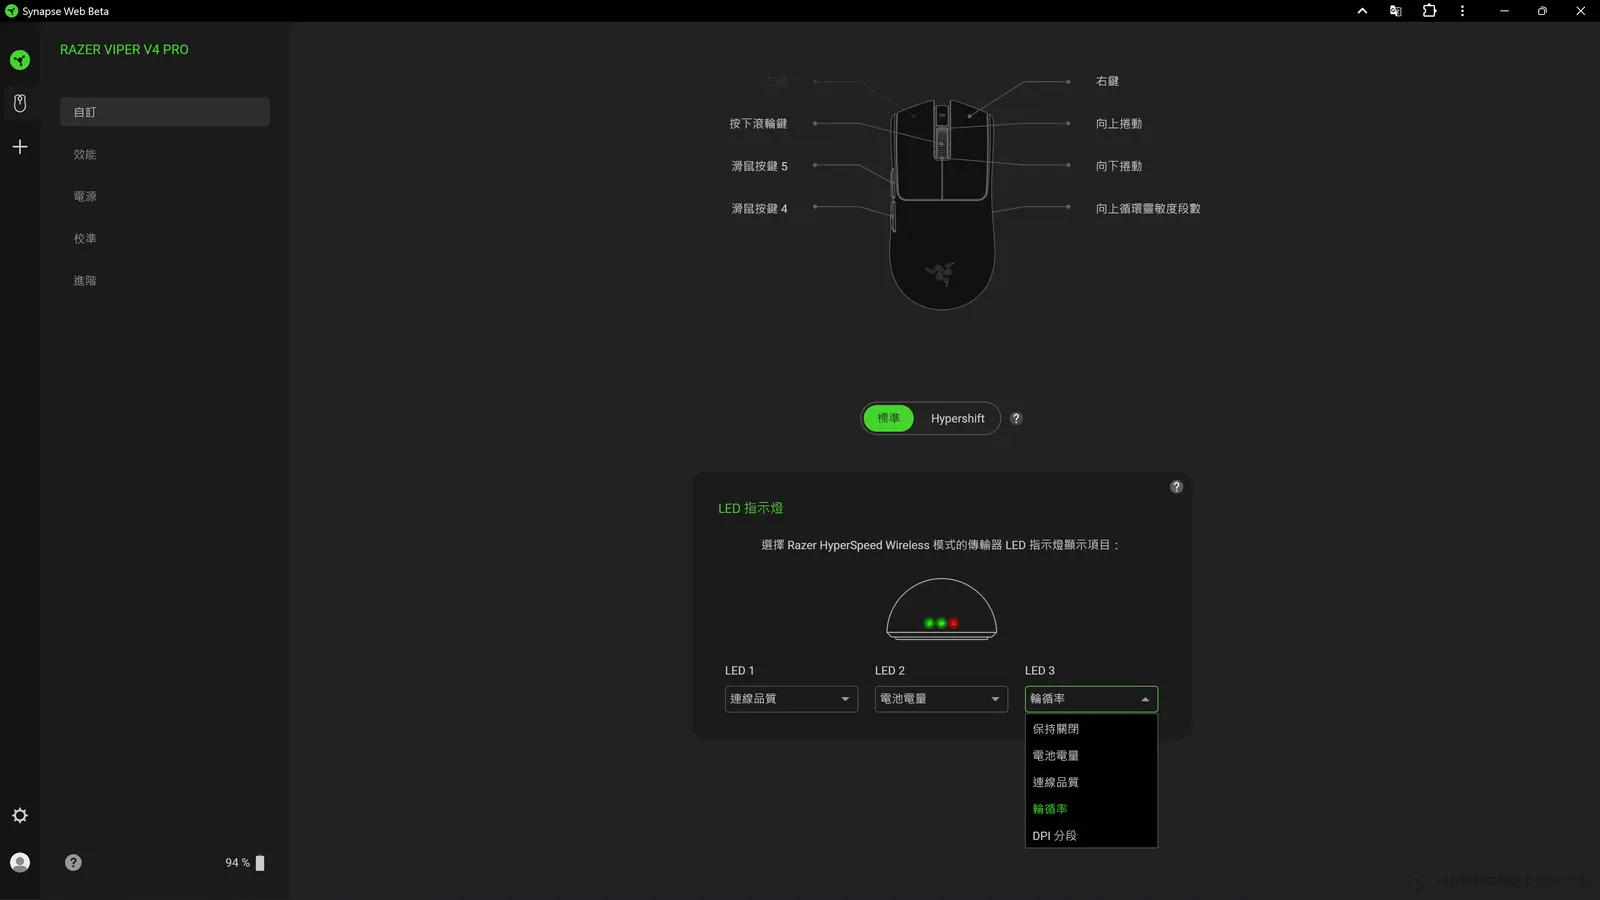Expand the LED 1 連線品質 dropdown

click(791, 699)
